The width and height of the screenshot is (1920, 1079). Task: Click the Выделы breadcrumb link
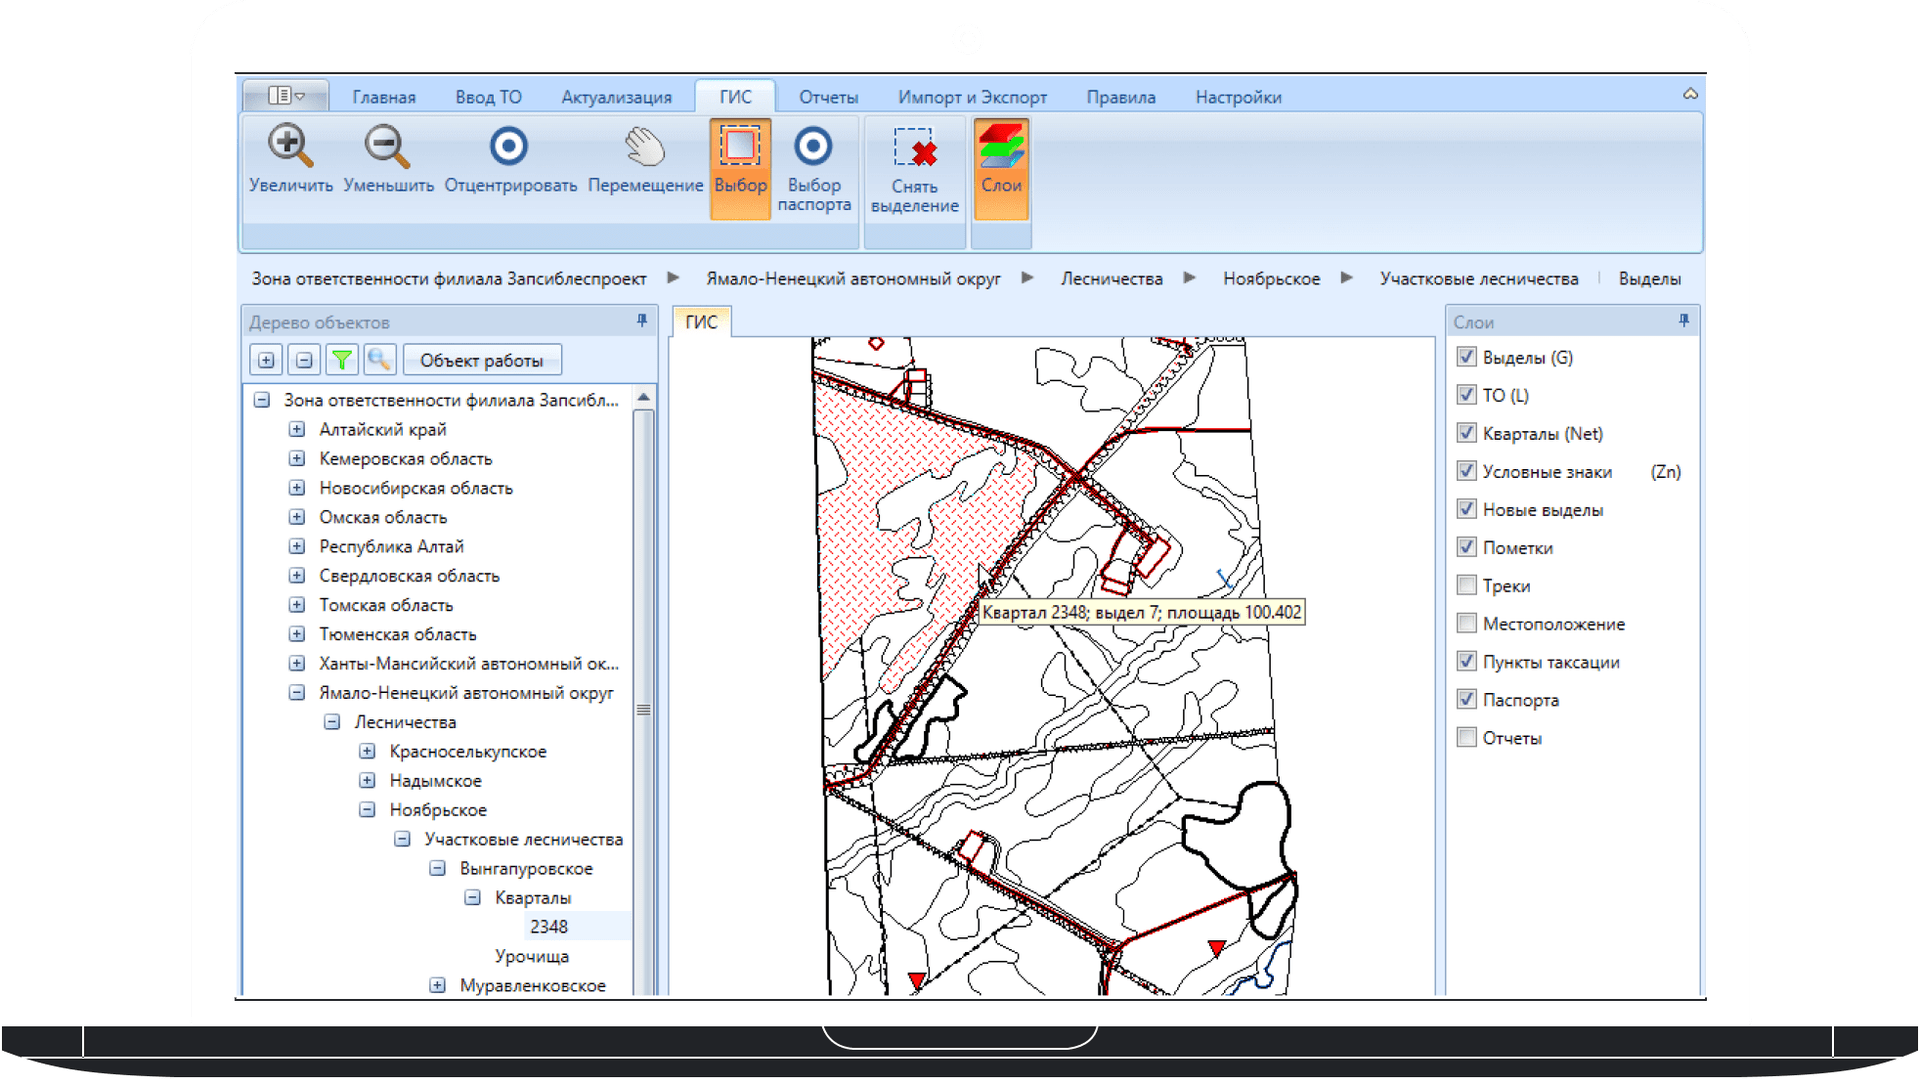point(1649,279)
